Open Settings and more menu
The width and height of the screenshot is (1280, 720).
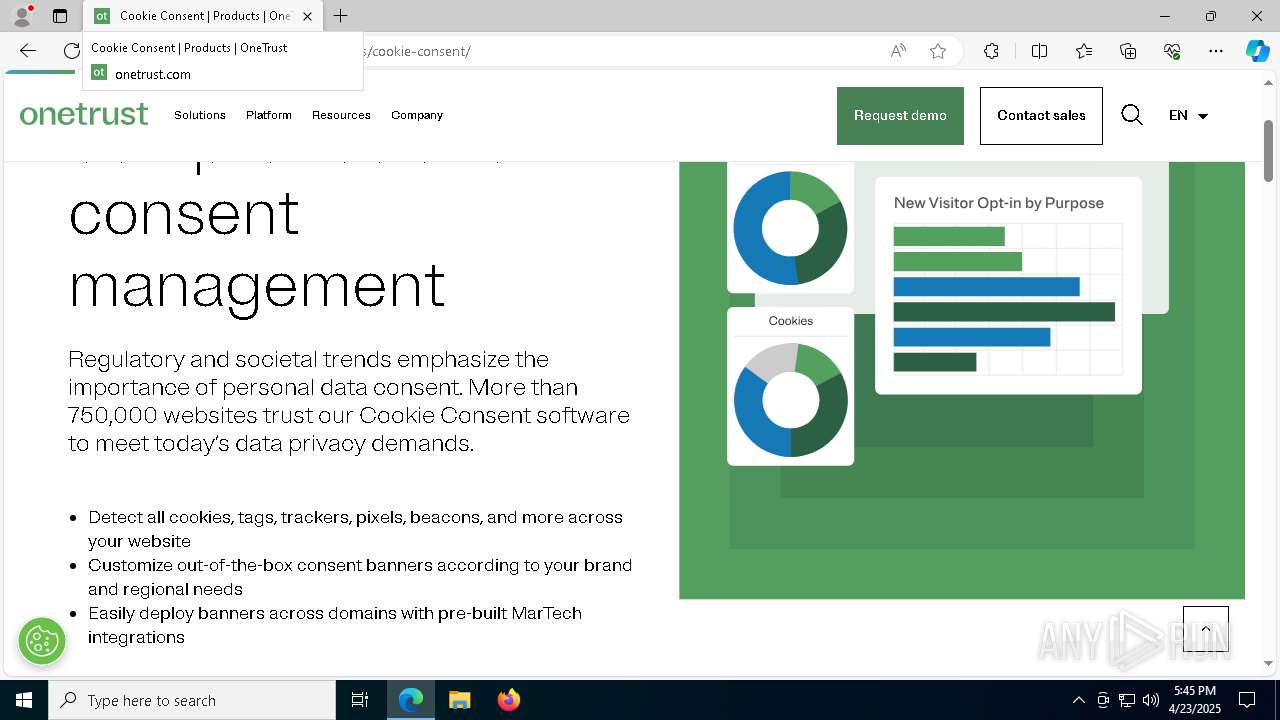point(1216,51)
